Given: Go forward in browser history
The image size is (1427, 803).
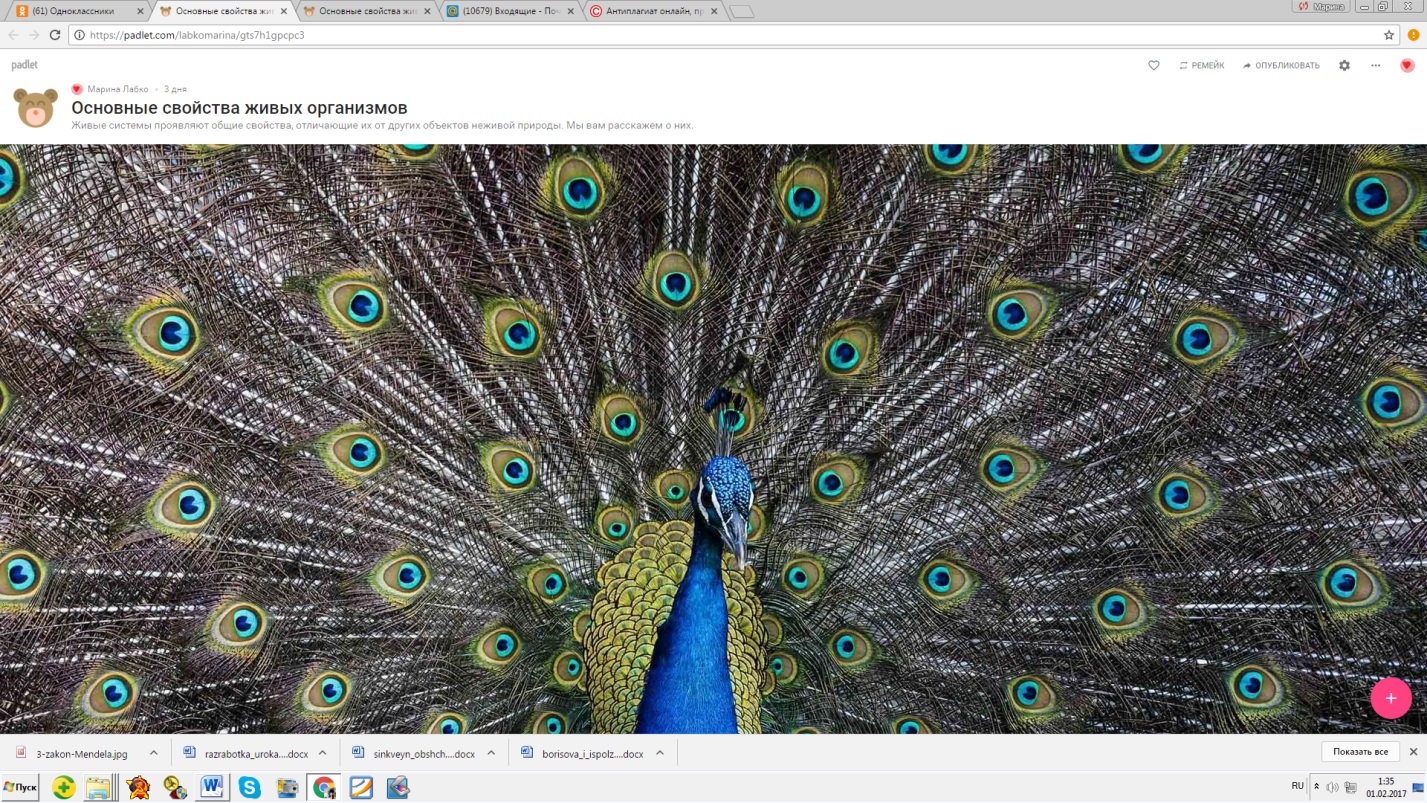Looking at the screenshot, I should (34, 35).
